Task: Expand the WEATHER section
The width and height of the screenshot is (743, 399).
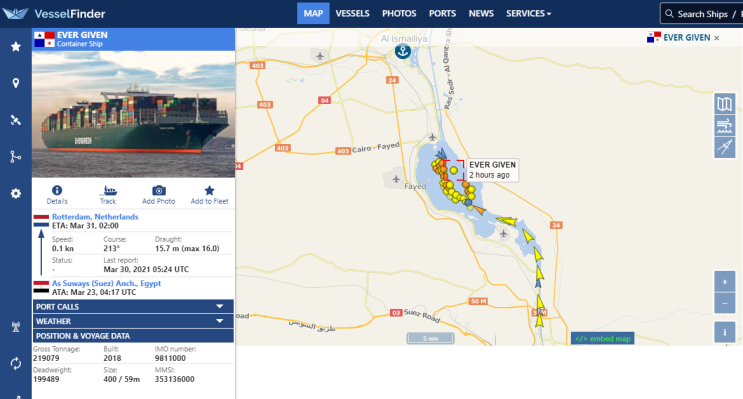Action: click(x=133, y=321)
